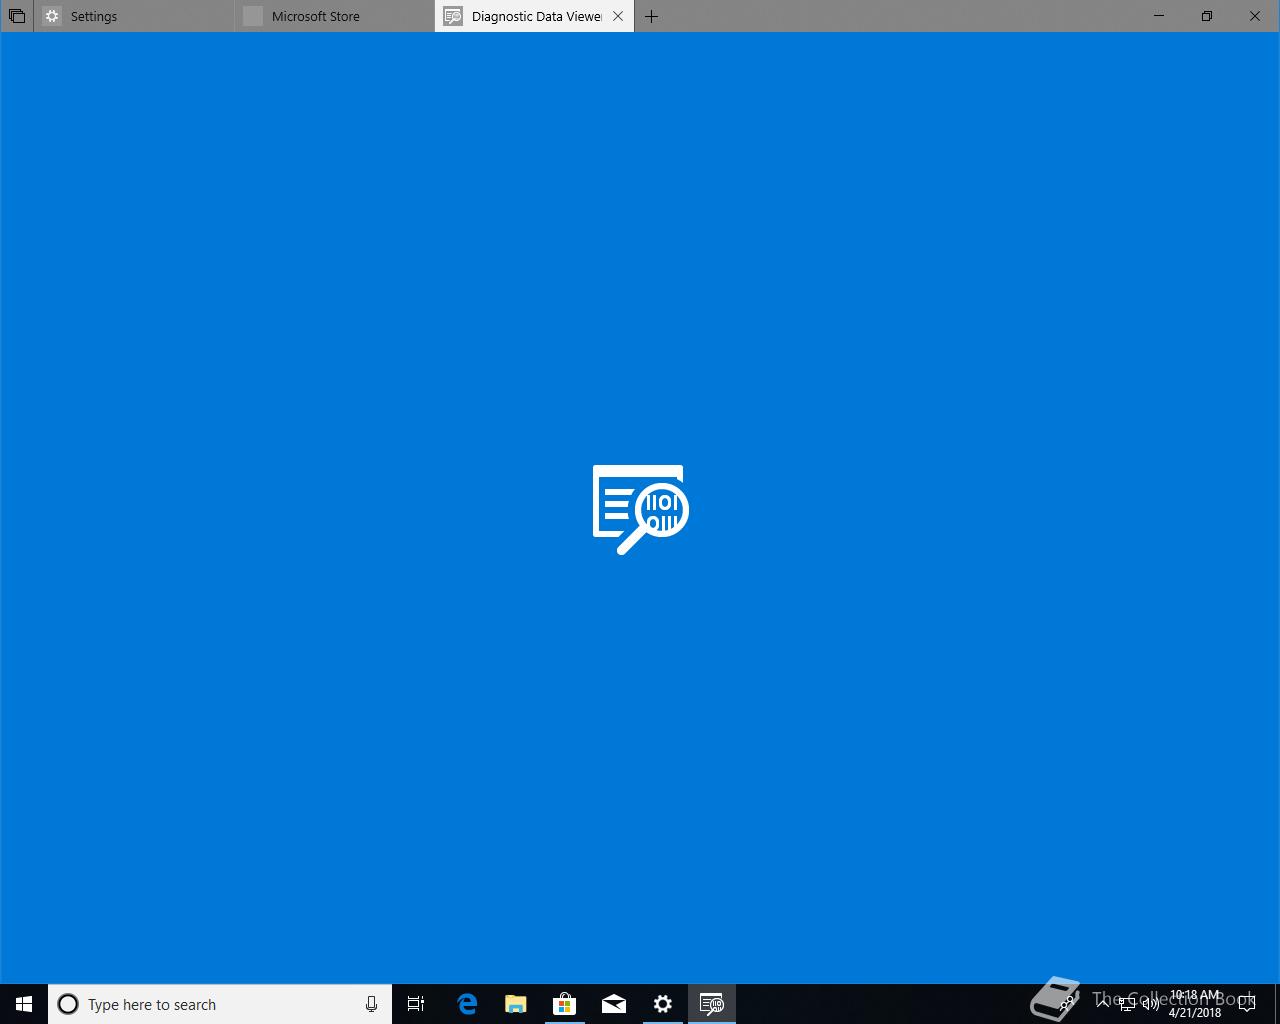The height and width of the screenshot is (1024, 1280).
Task: Open the previous tabs icon in title bar
Action: point(17,16)
